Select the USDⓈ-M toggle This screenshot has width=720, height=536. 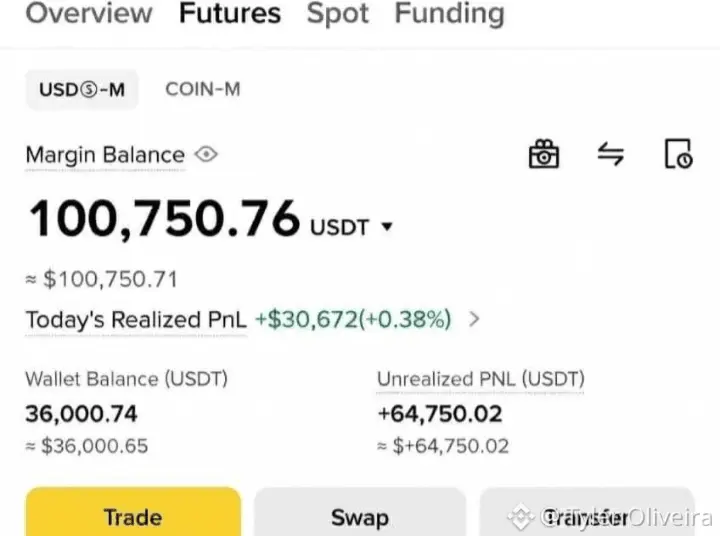pos(82,89)
